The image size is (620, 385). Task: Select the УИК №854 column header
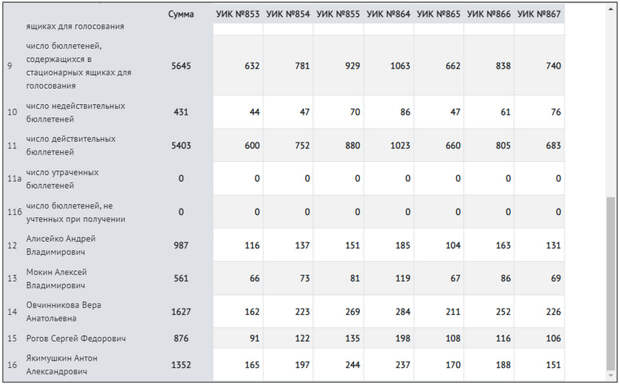288,14
